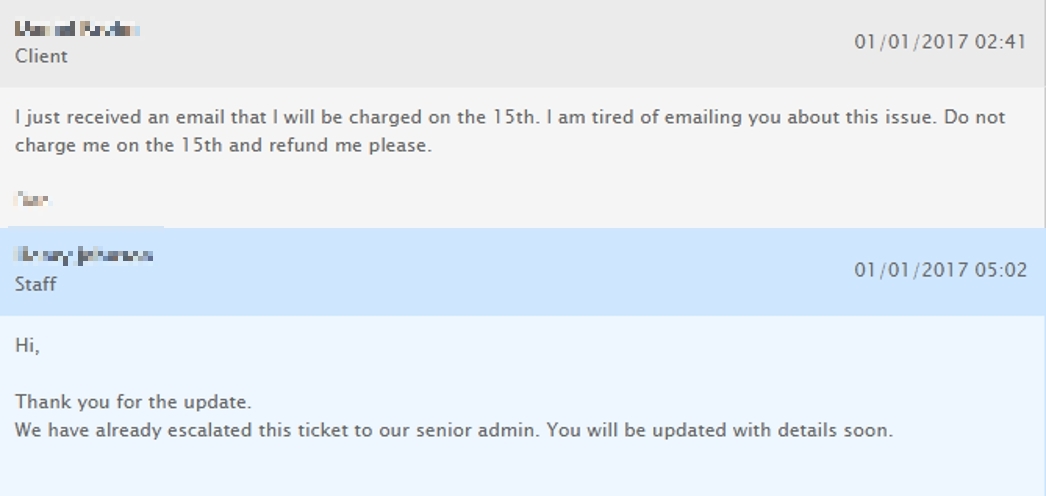Screen dimensions: 1046x496
Task: Click the blue staff reply header bar
Action: [x=523, y=272]
